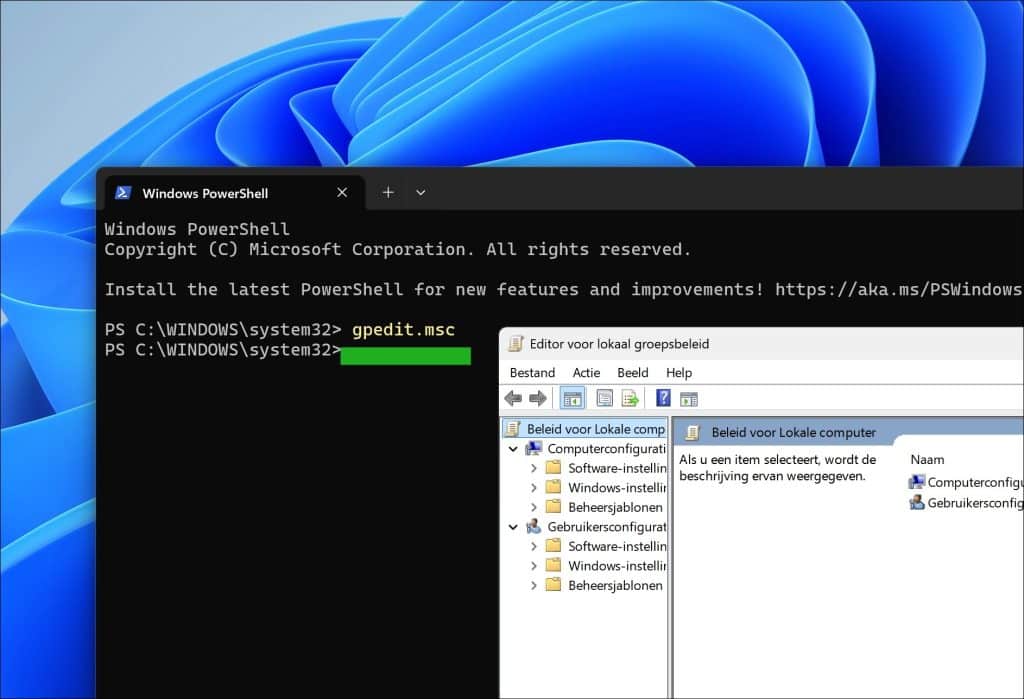Select Gebruikersconfiguratie in the Naam column
1024x699 pixels.
coord(917,503)
